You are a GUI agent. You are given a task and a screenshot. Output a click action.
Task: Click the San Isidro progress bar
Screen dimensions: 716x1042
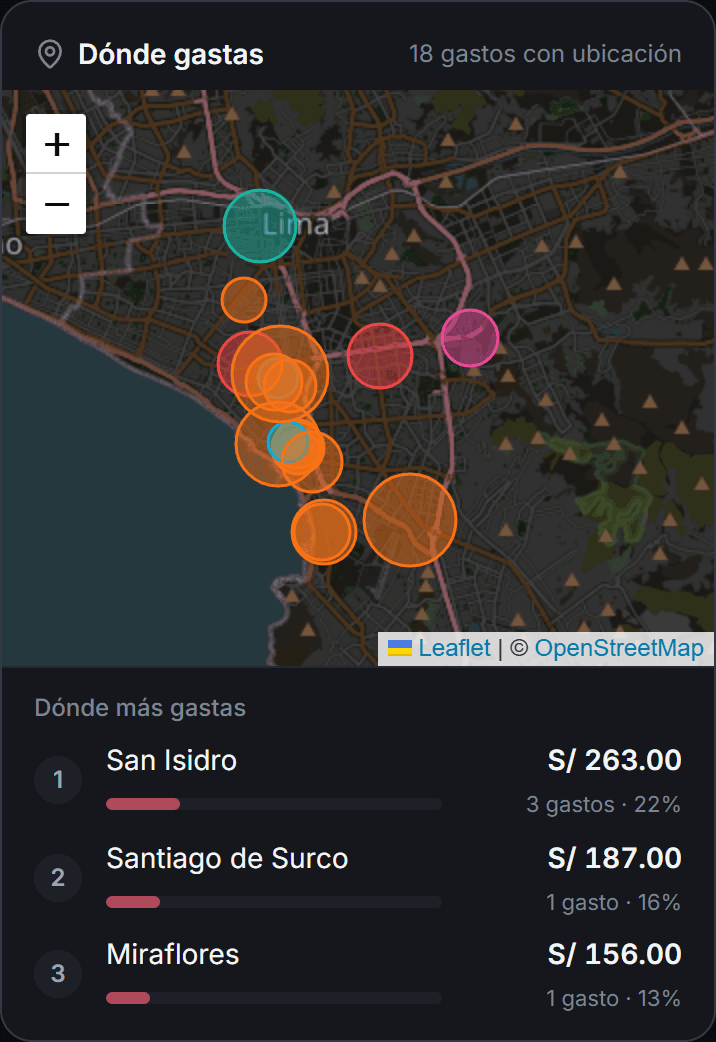click(x=274, y=804)
